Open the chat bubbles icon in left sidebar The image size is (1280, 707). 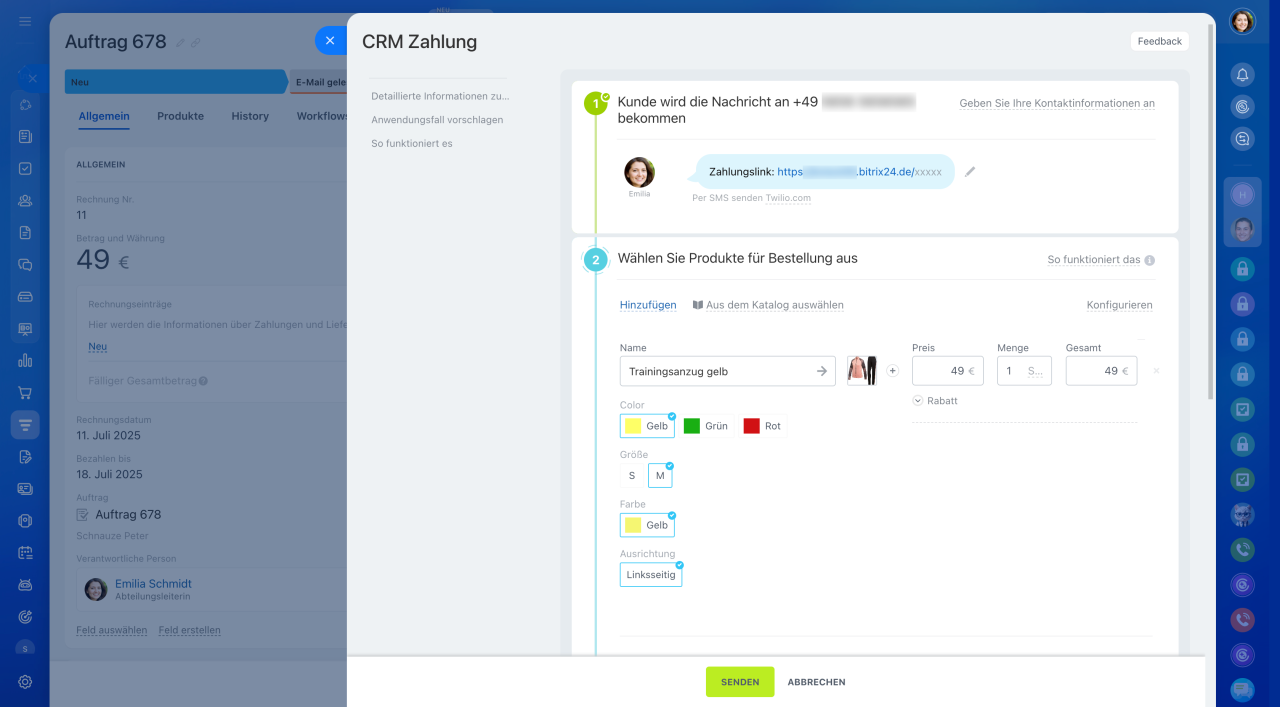click(x=25, y=264)
